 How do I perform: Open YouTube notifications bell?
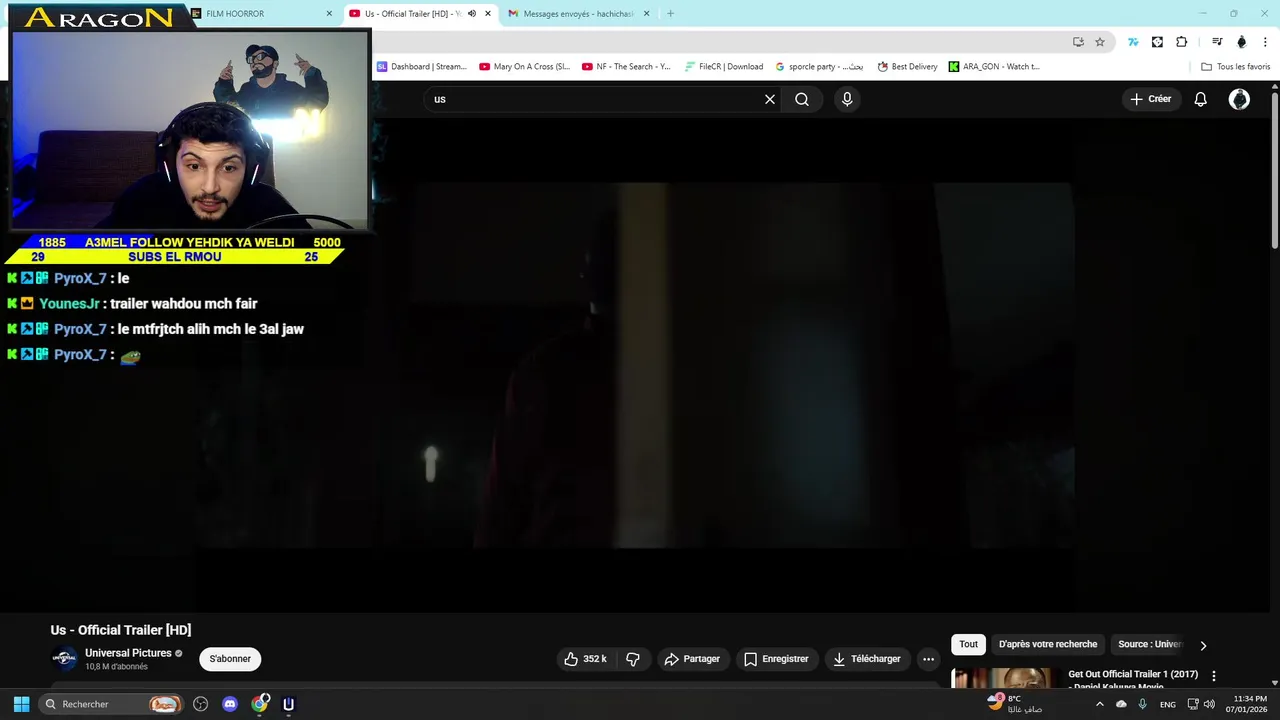point(1201,99)
